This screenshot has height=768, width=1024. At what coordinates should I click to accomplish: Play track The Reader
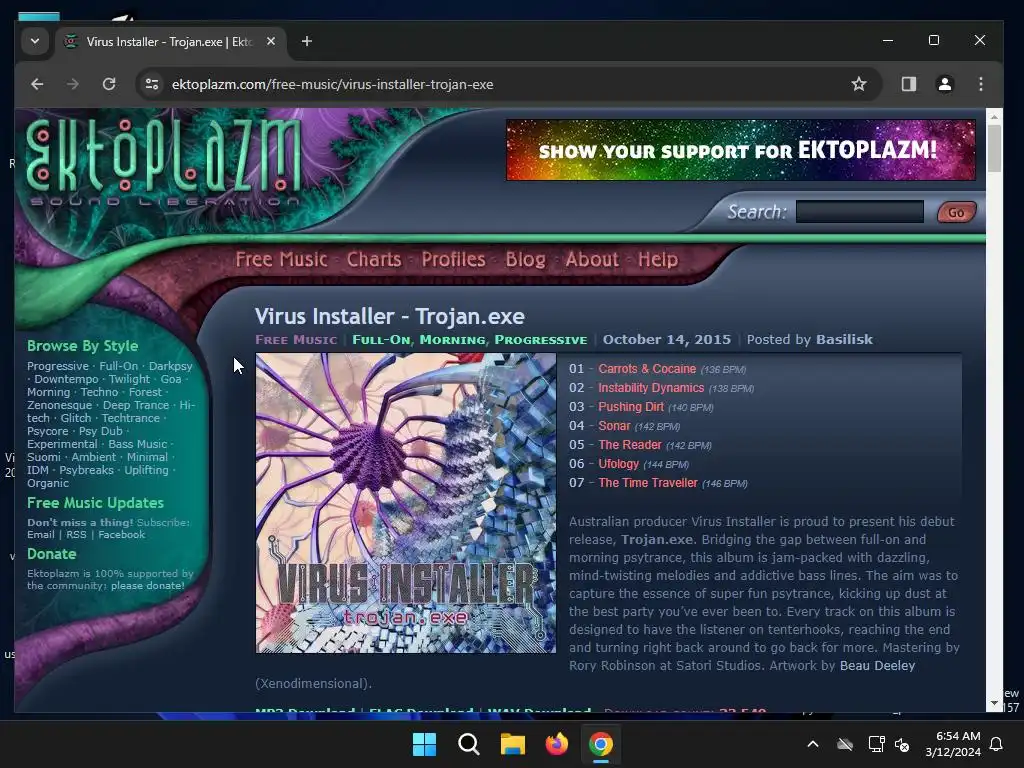[x=630, y=445]
